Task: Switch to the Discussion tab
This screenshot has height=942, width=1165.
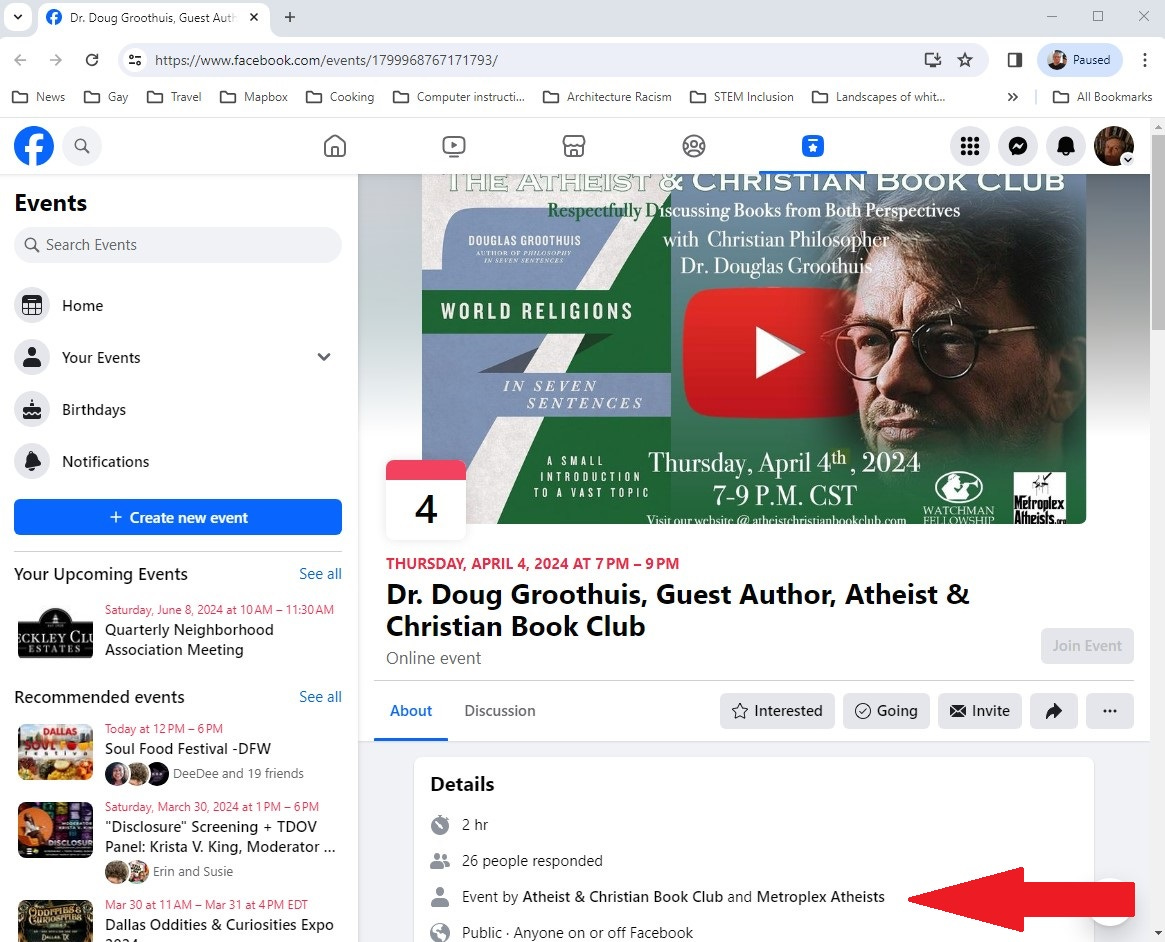Action: tap(499, 711)
